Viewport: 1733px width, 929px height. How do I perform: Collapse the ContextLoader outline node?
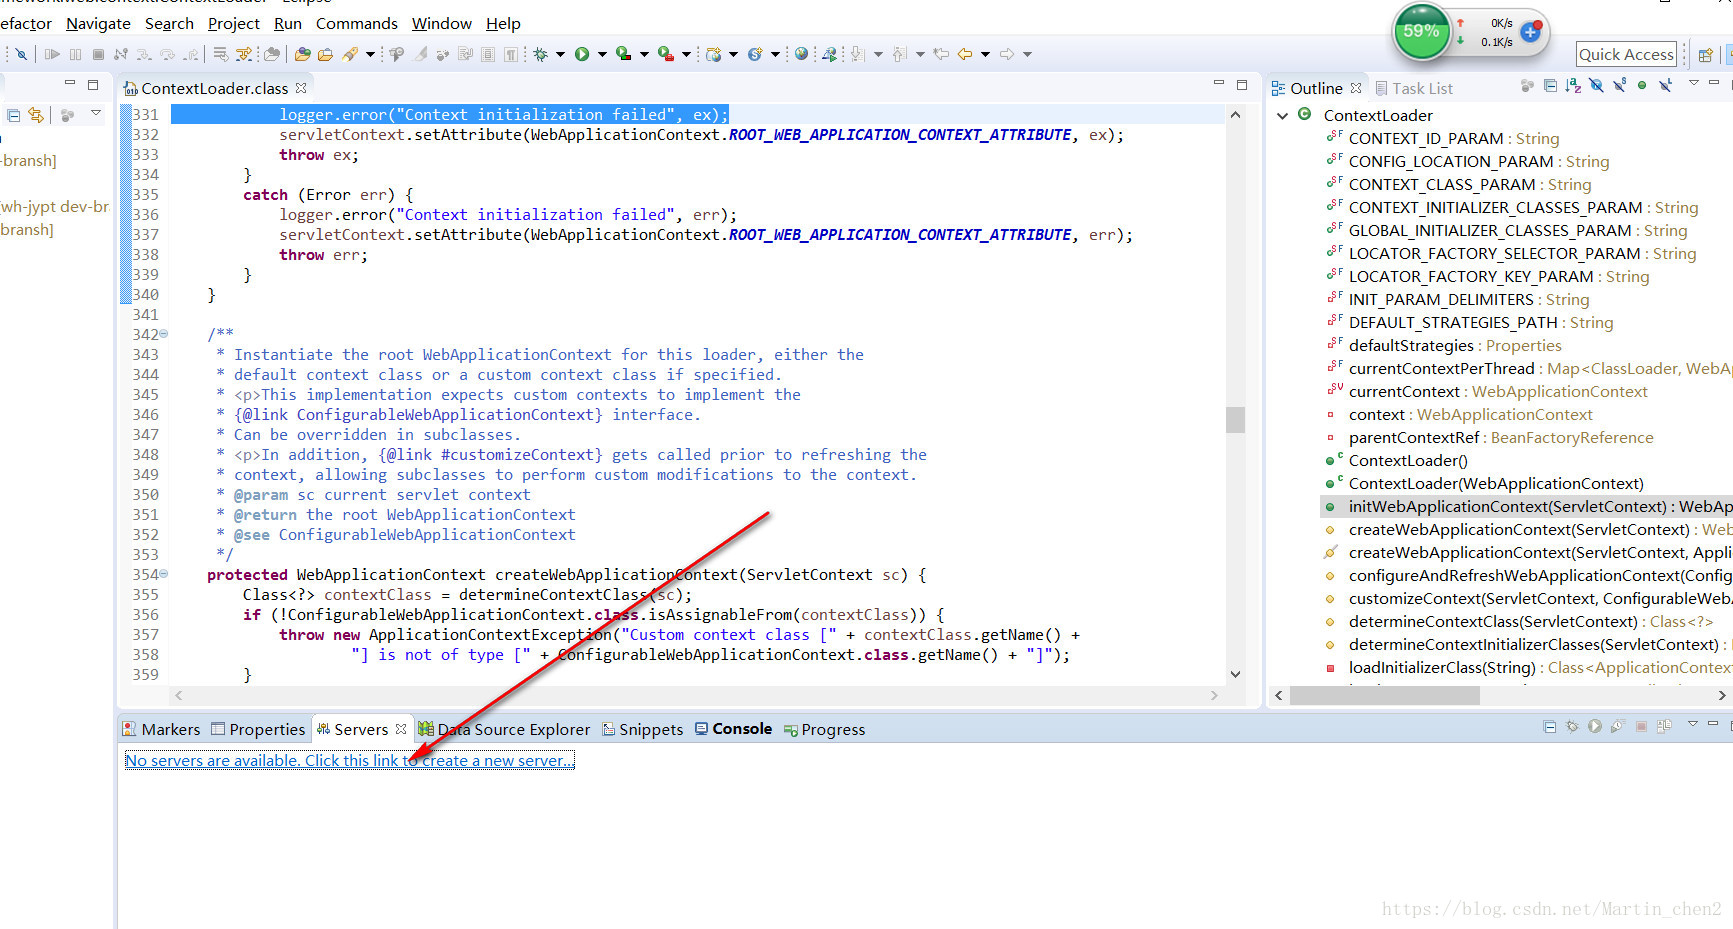point(1282,116)
